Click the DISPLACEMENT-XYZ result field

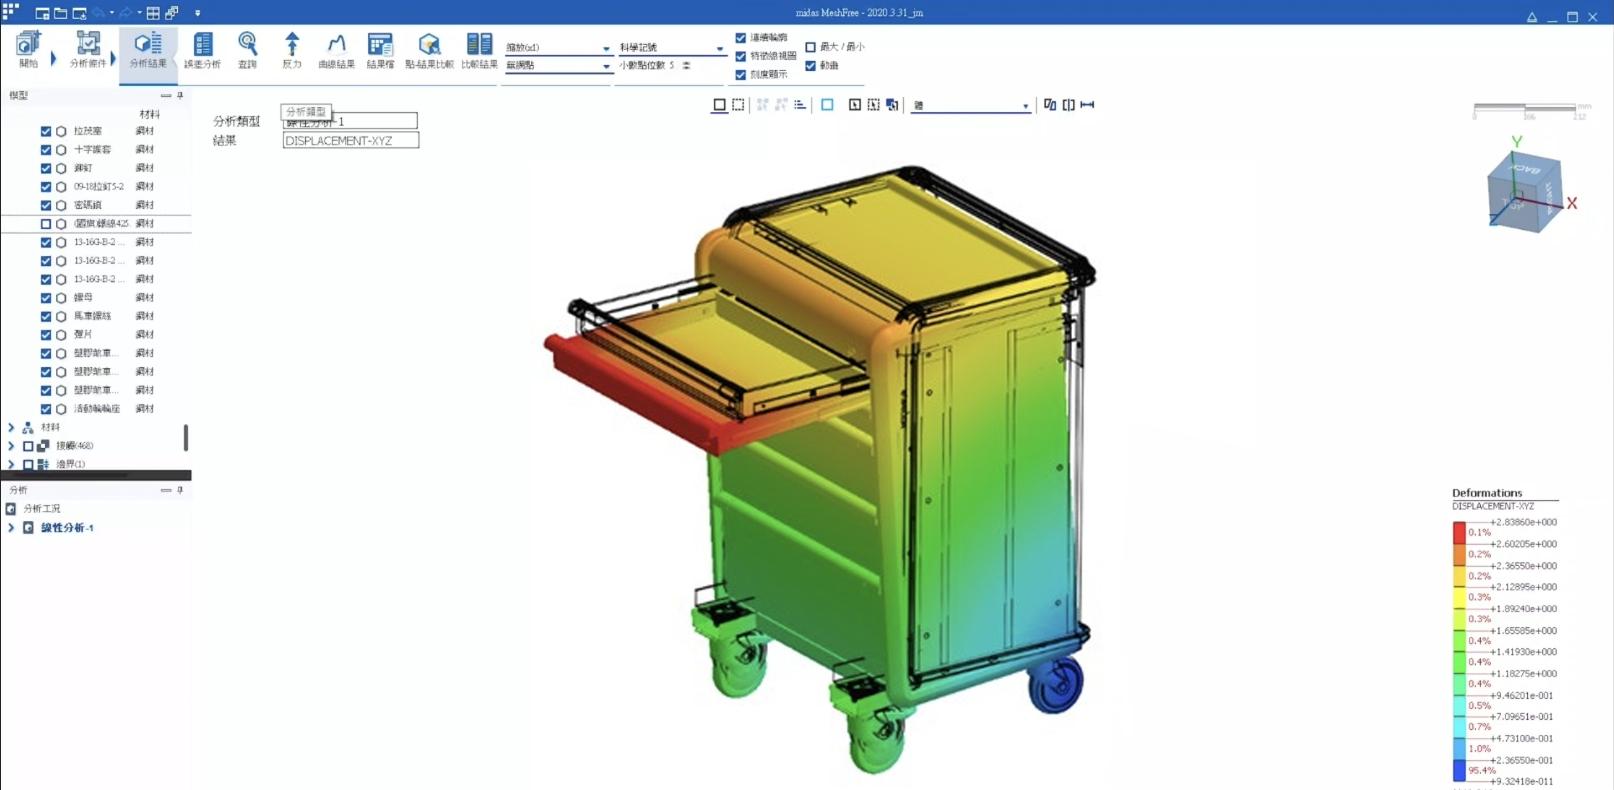(350, 141)
